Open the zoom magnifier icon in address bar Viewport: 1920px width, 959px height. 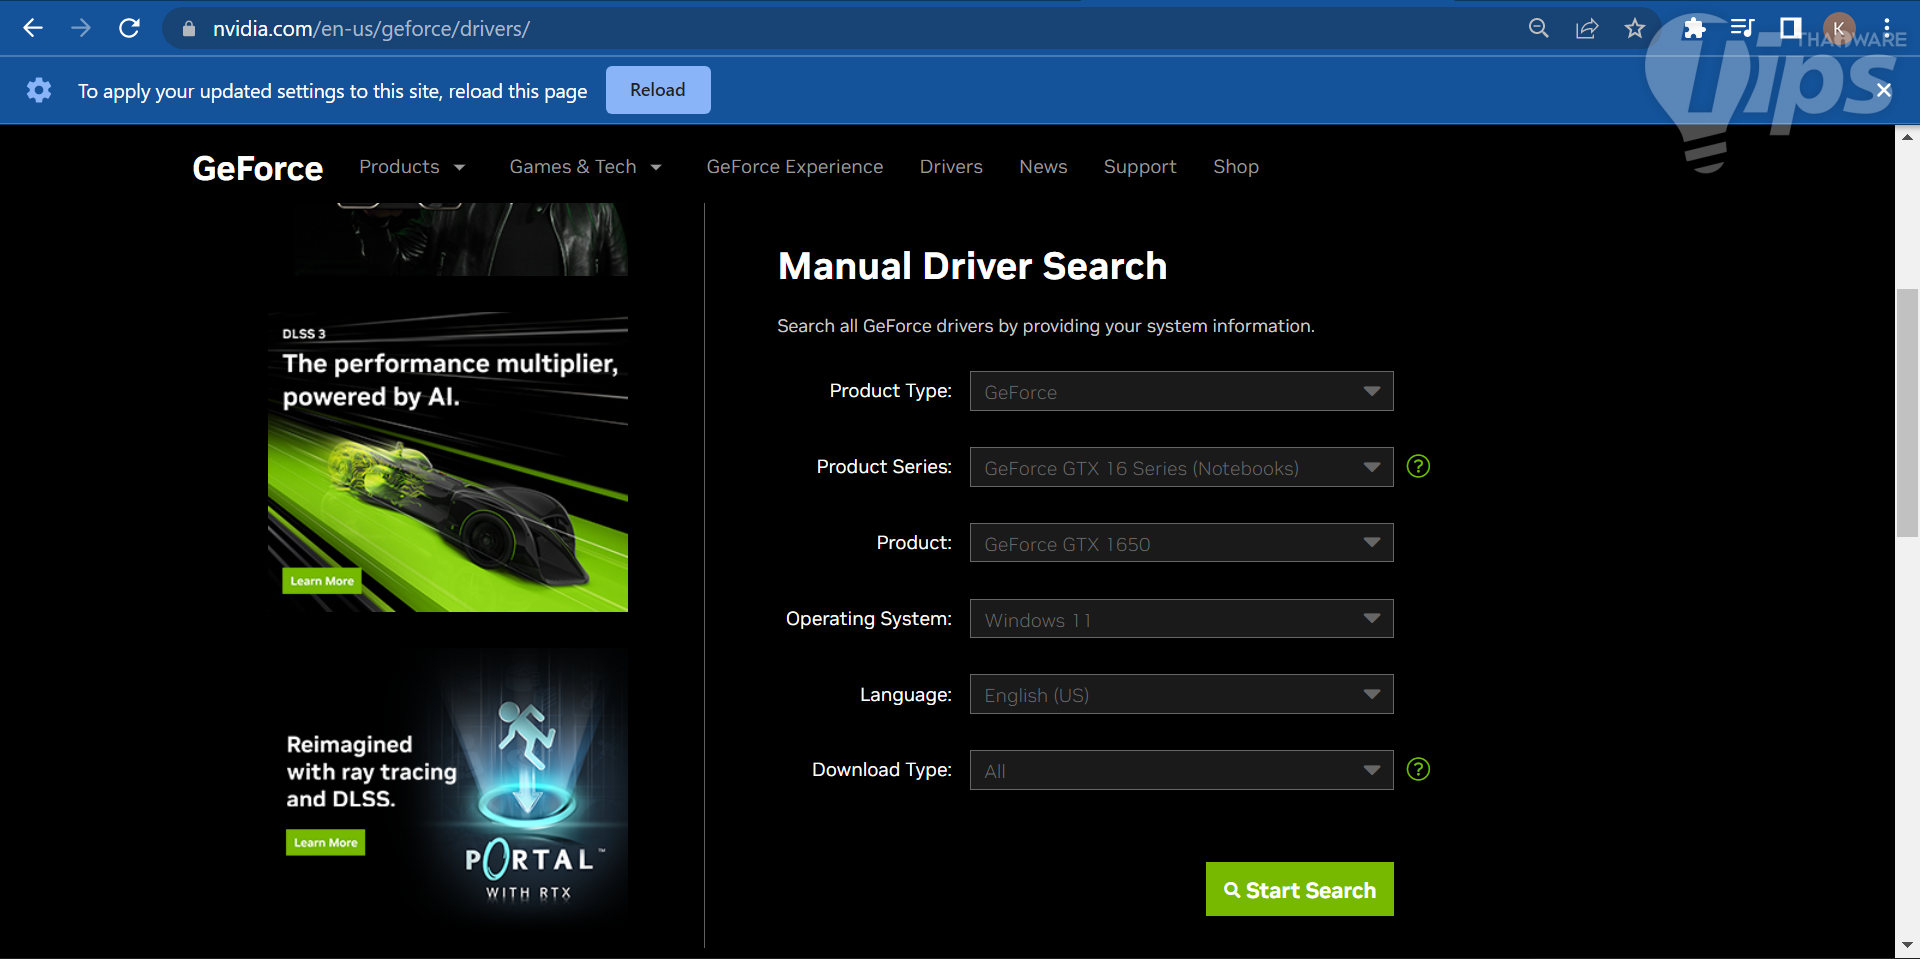[x=1539, y=28]
